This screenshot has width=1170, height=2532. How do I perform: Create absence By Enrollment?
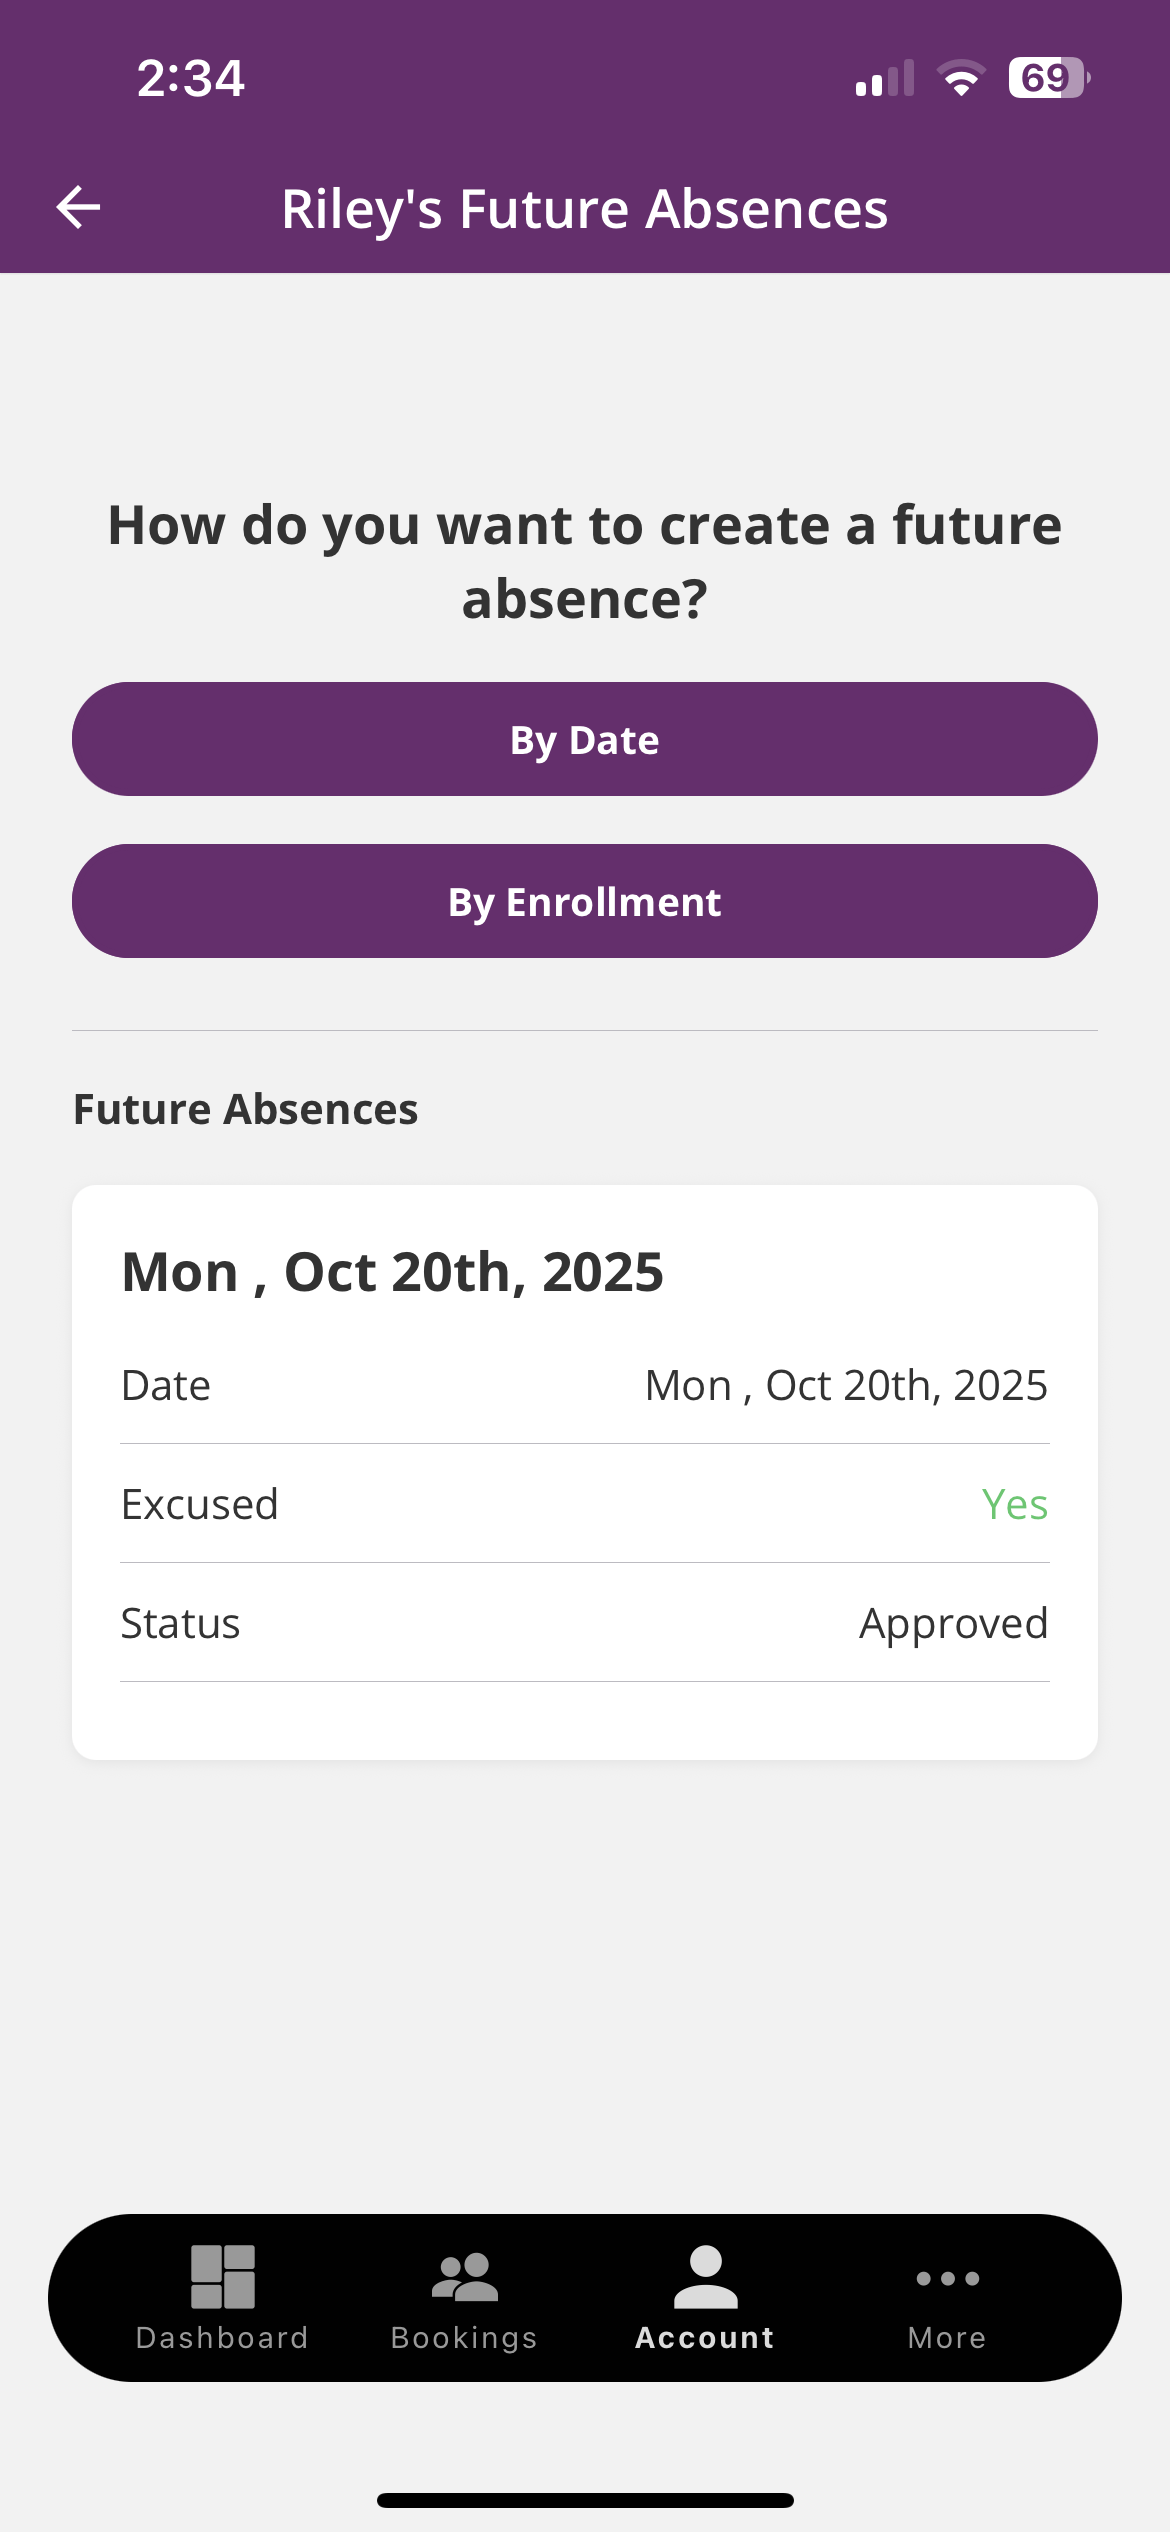[x=585, y=901]
